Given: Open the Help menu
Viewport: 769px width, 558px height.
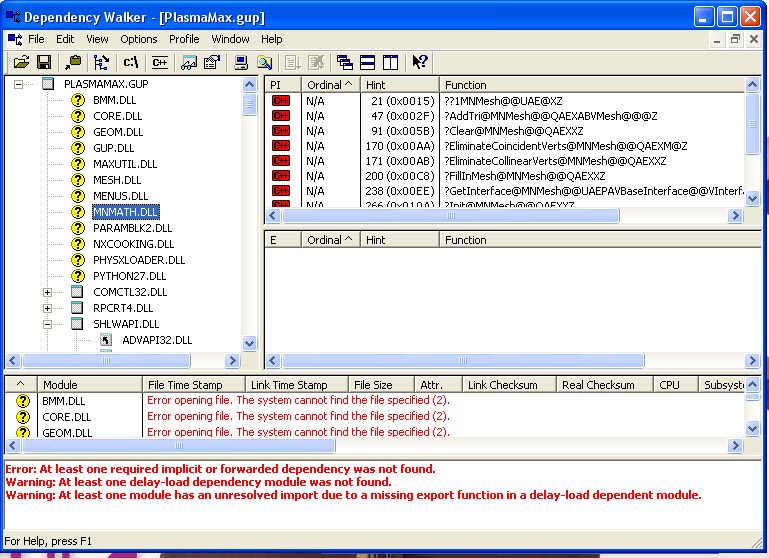Looking at the screenshot, I should tap(271, 39).
